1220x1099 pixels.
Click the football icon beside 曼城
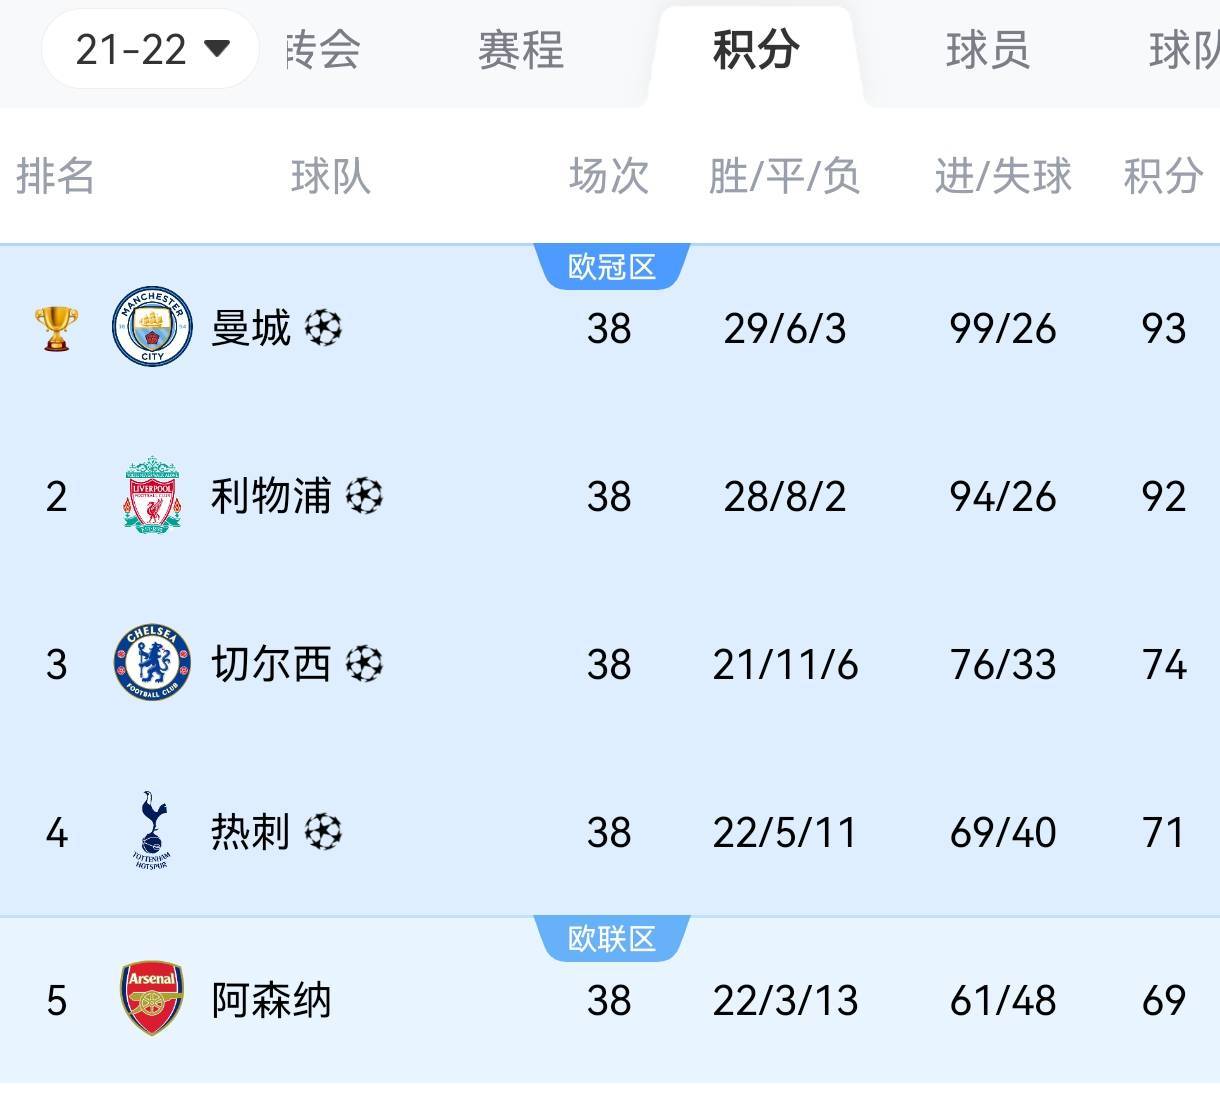[323, 328]
